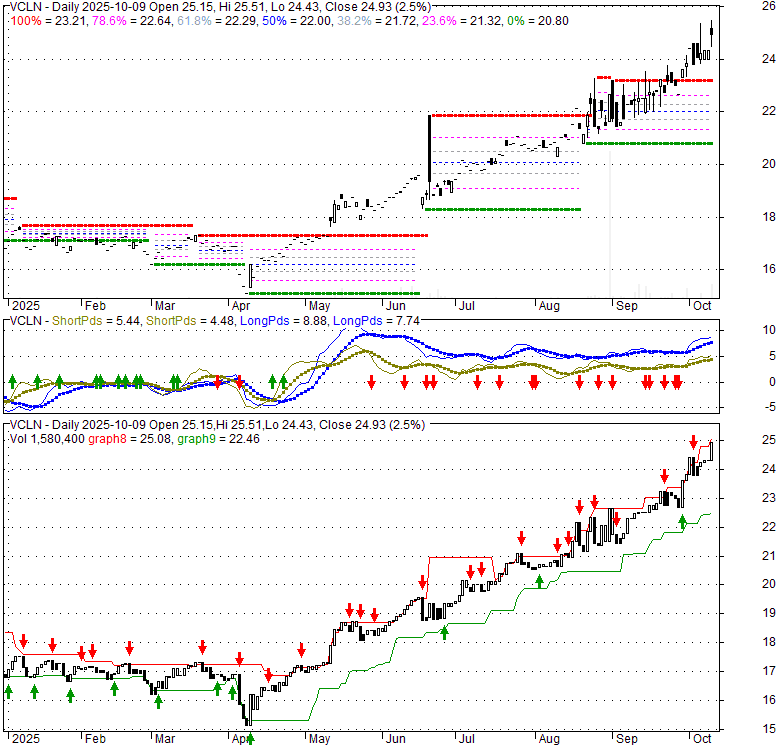Screen dimensions: 780x745
Task: Select the green graph9 = 22.46 label
Action: pos(218,439)
